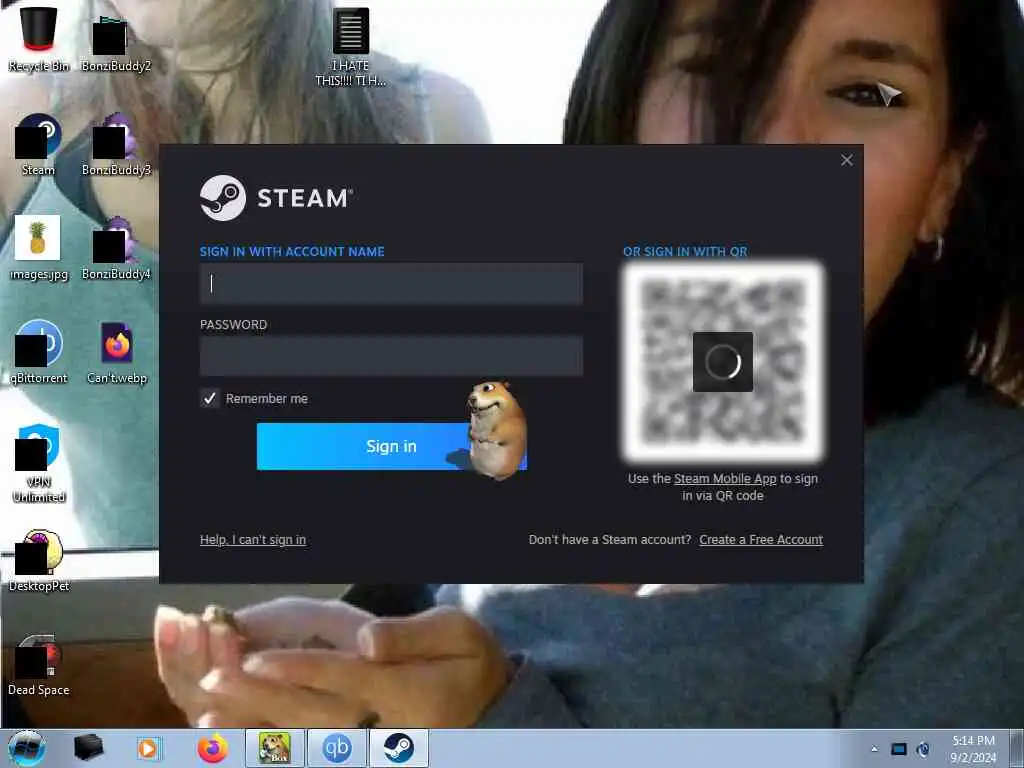Click the 'PASSWORD' label
1024x768 pixels.
tap(233, 325)
